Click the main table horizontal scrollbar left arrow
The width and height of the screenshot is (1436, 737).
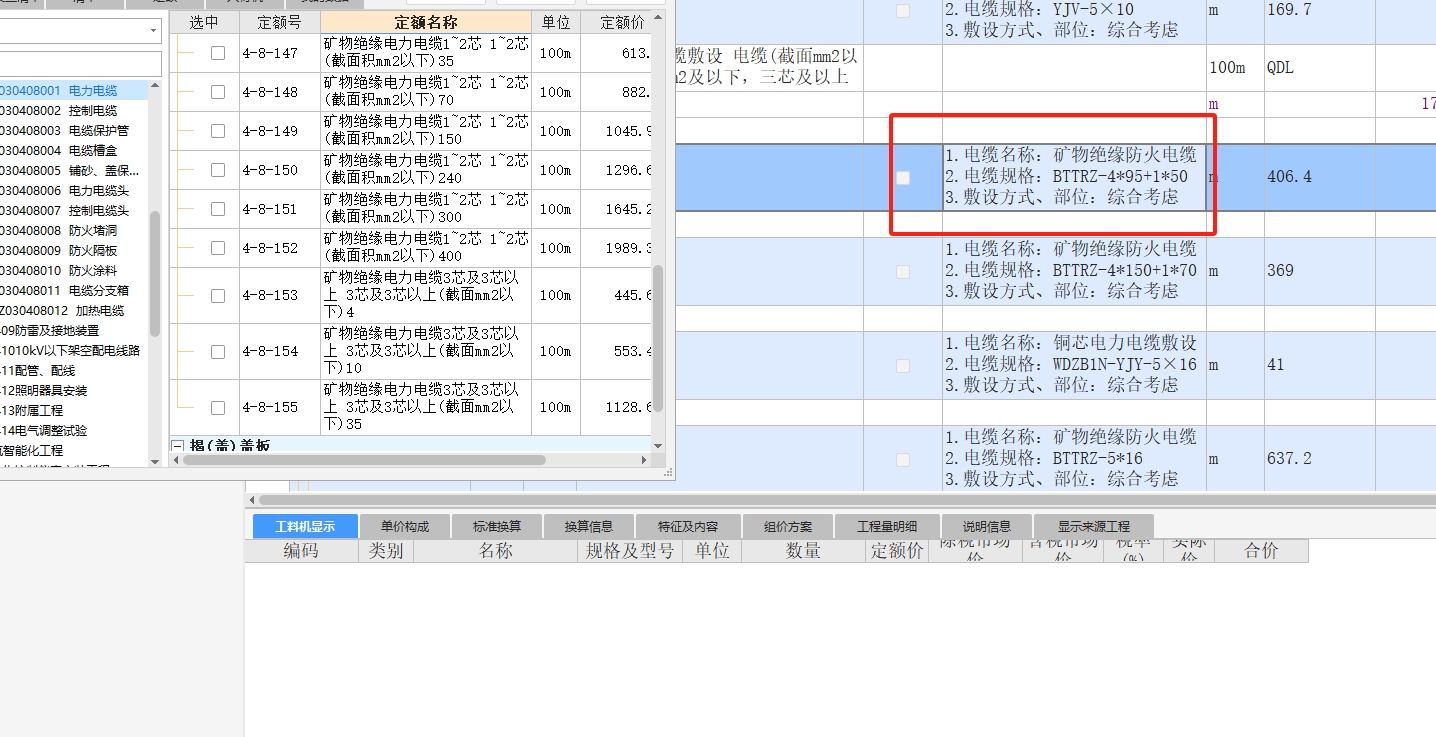pos(252,499)
